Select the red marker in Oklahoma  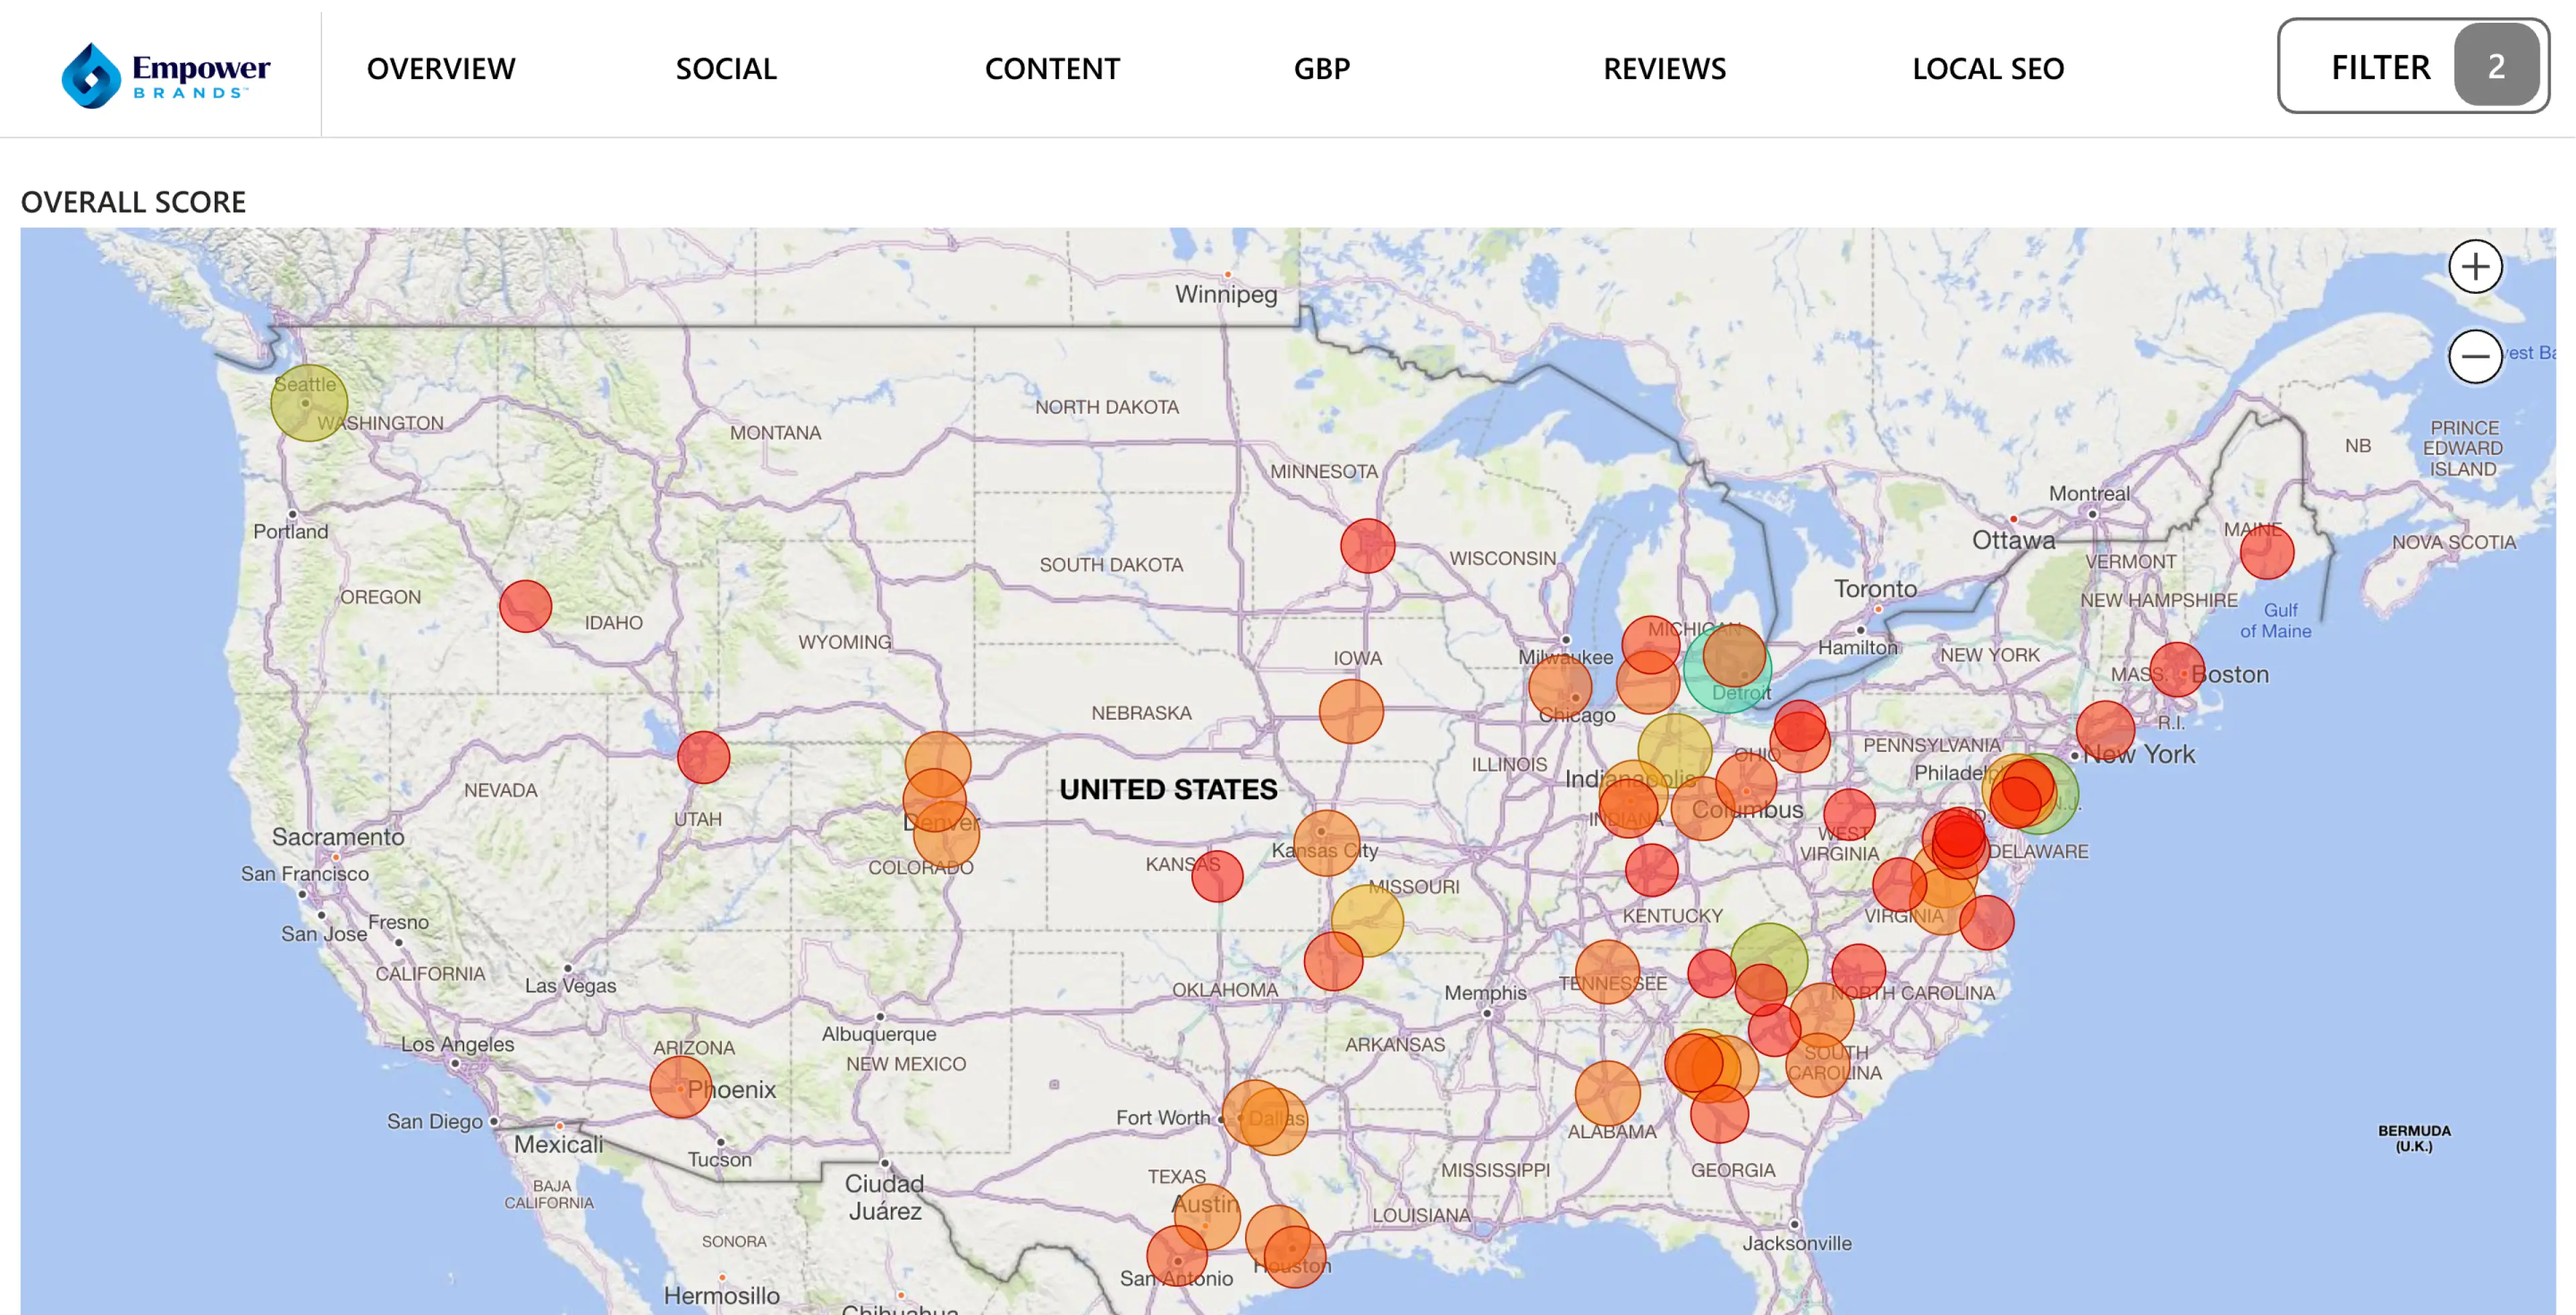point(1333,961)
